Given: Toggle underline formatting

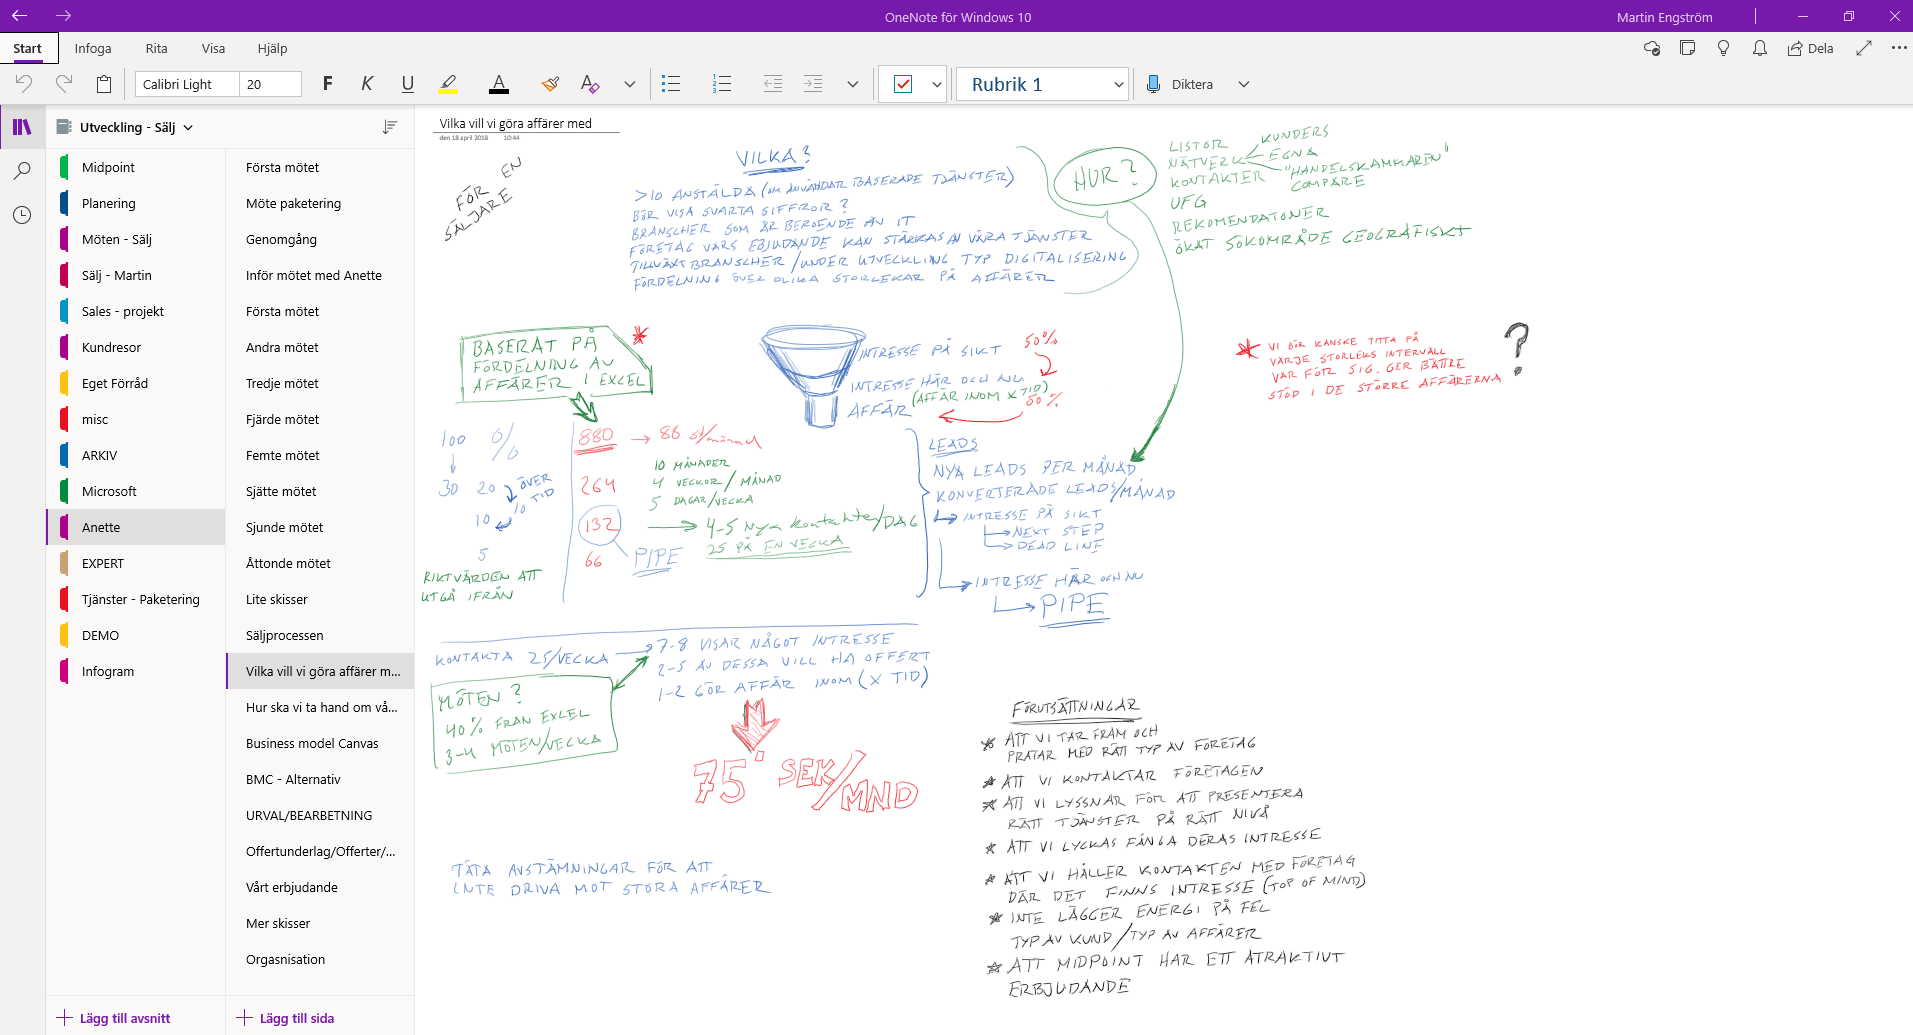Looking at the screenshot, I should (x=407, y=84).
